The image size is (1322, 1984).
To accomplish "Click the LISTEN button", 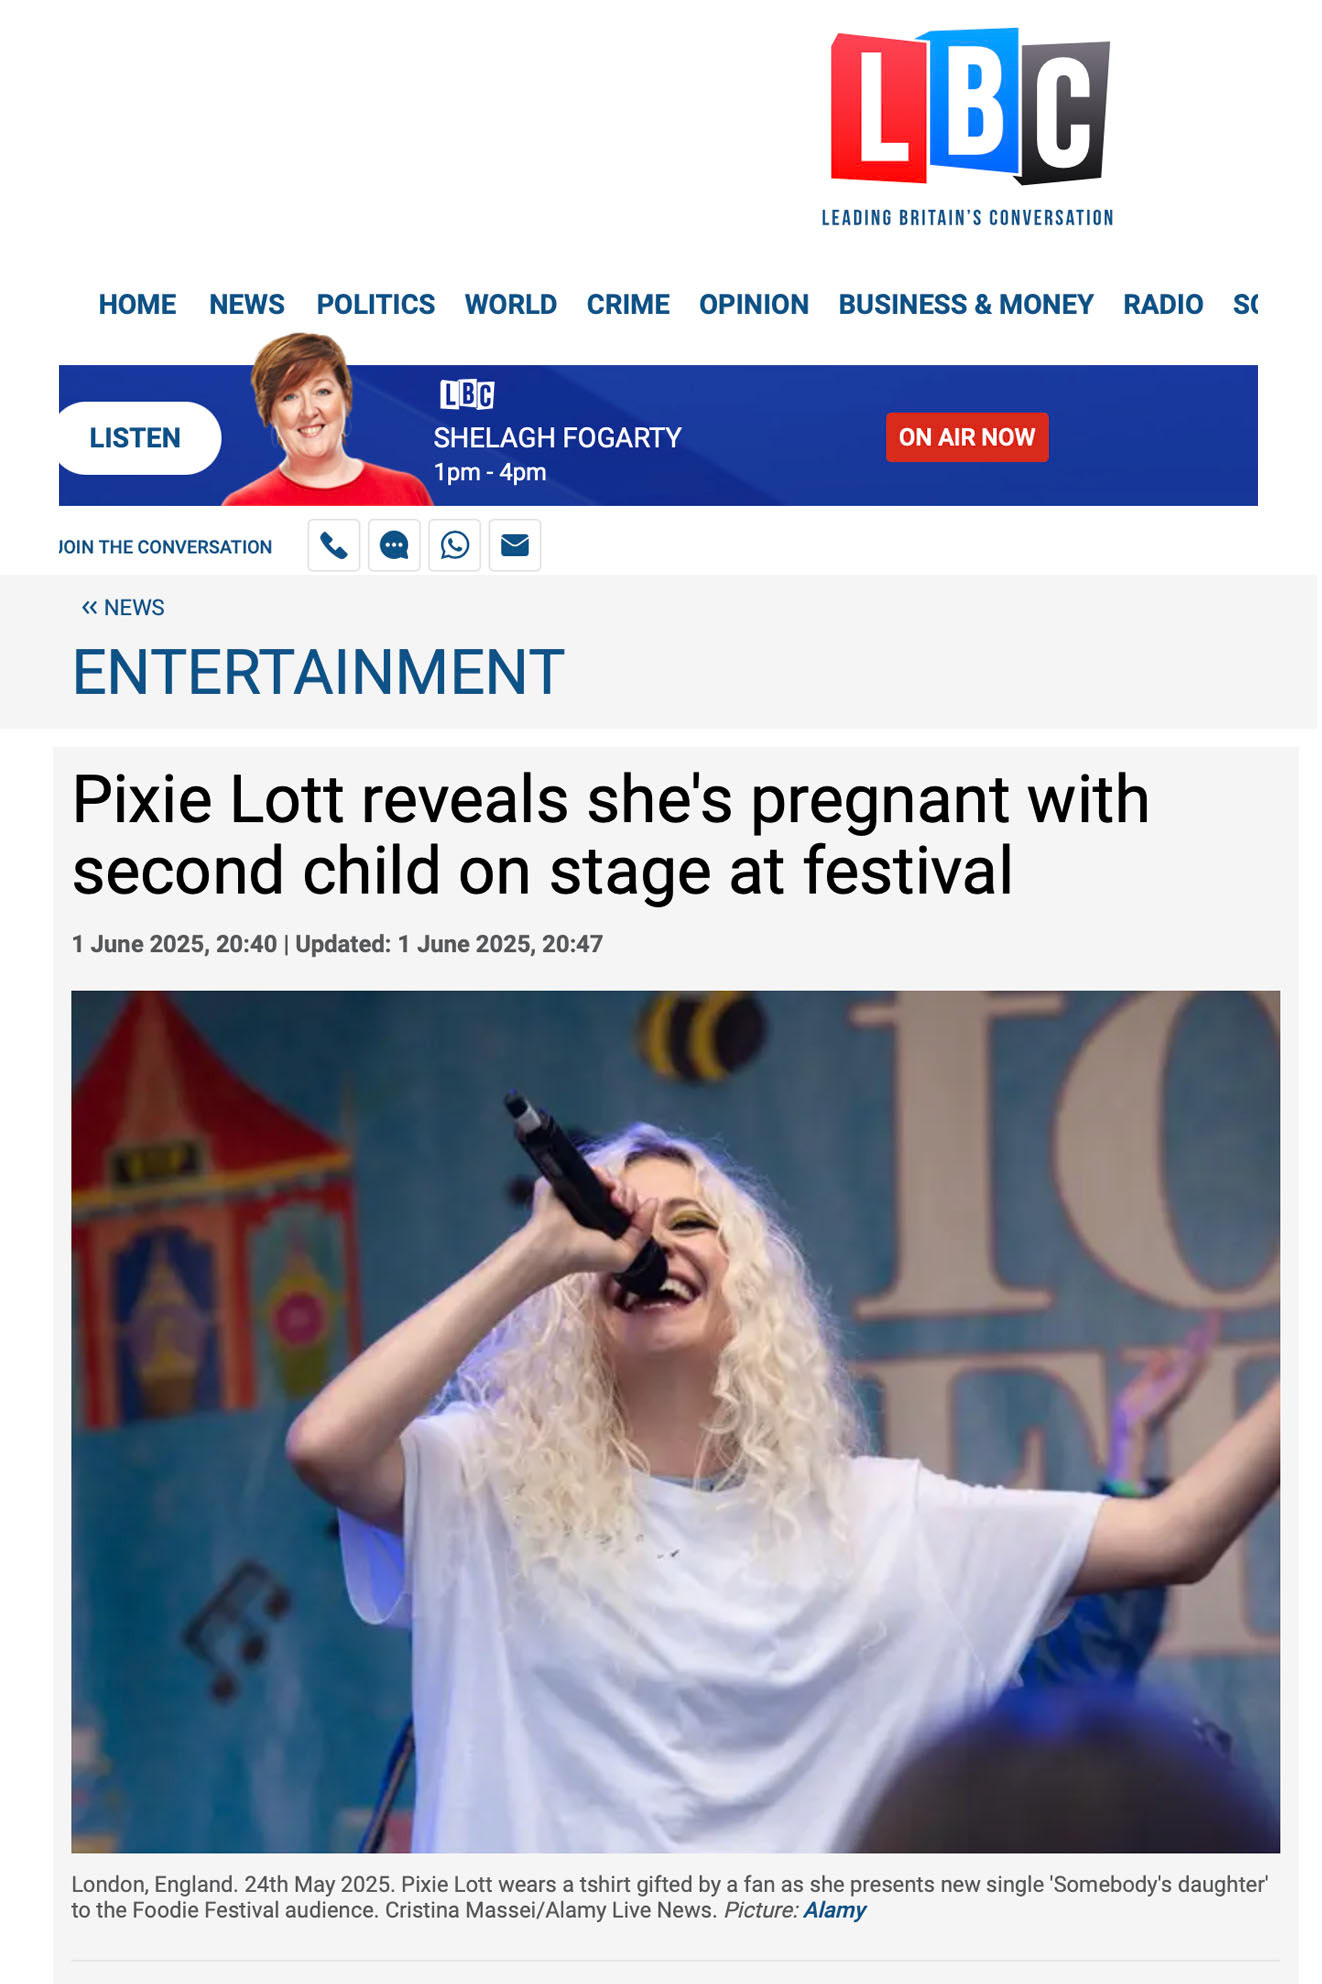I will tap(138, 438).
